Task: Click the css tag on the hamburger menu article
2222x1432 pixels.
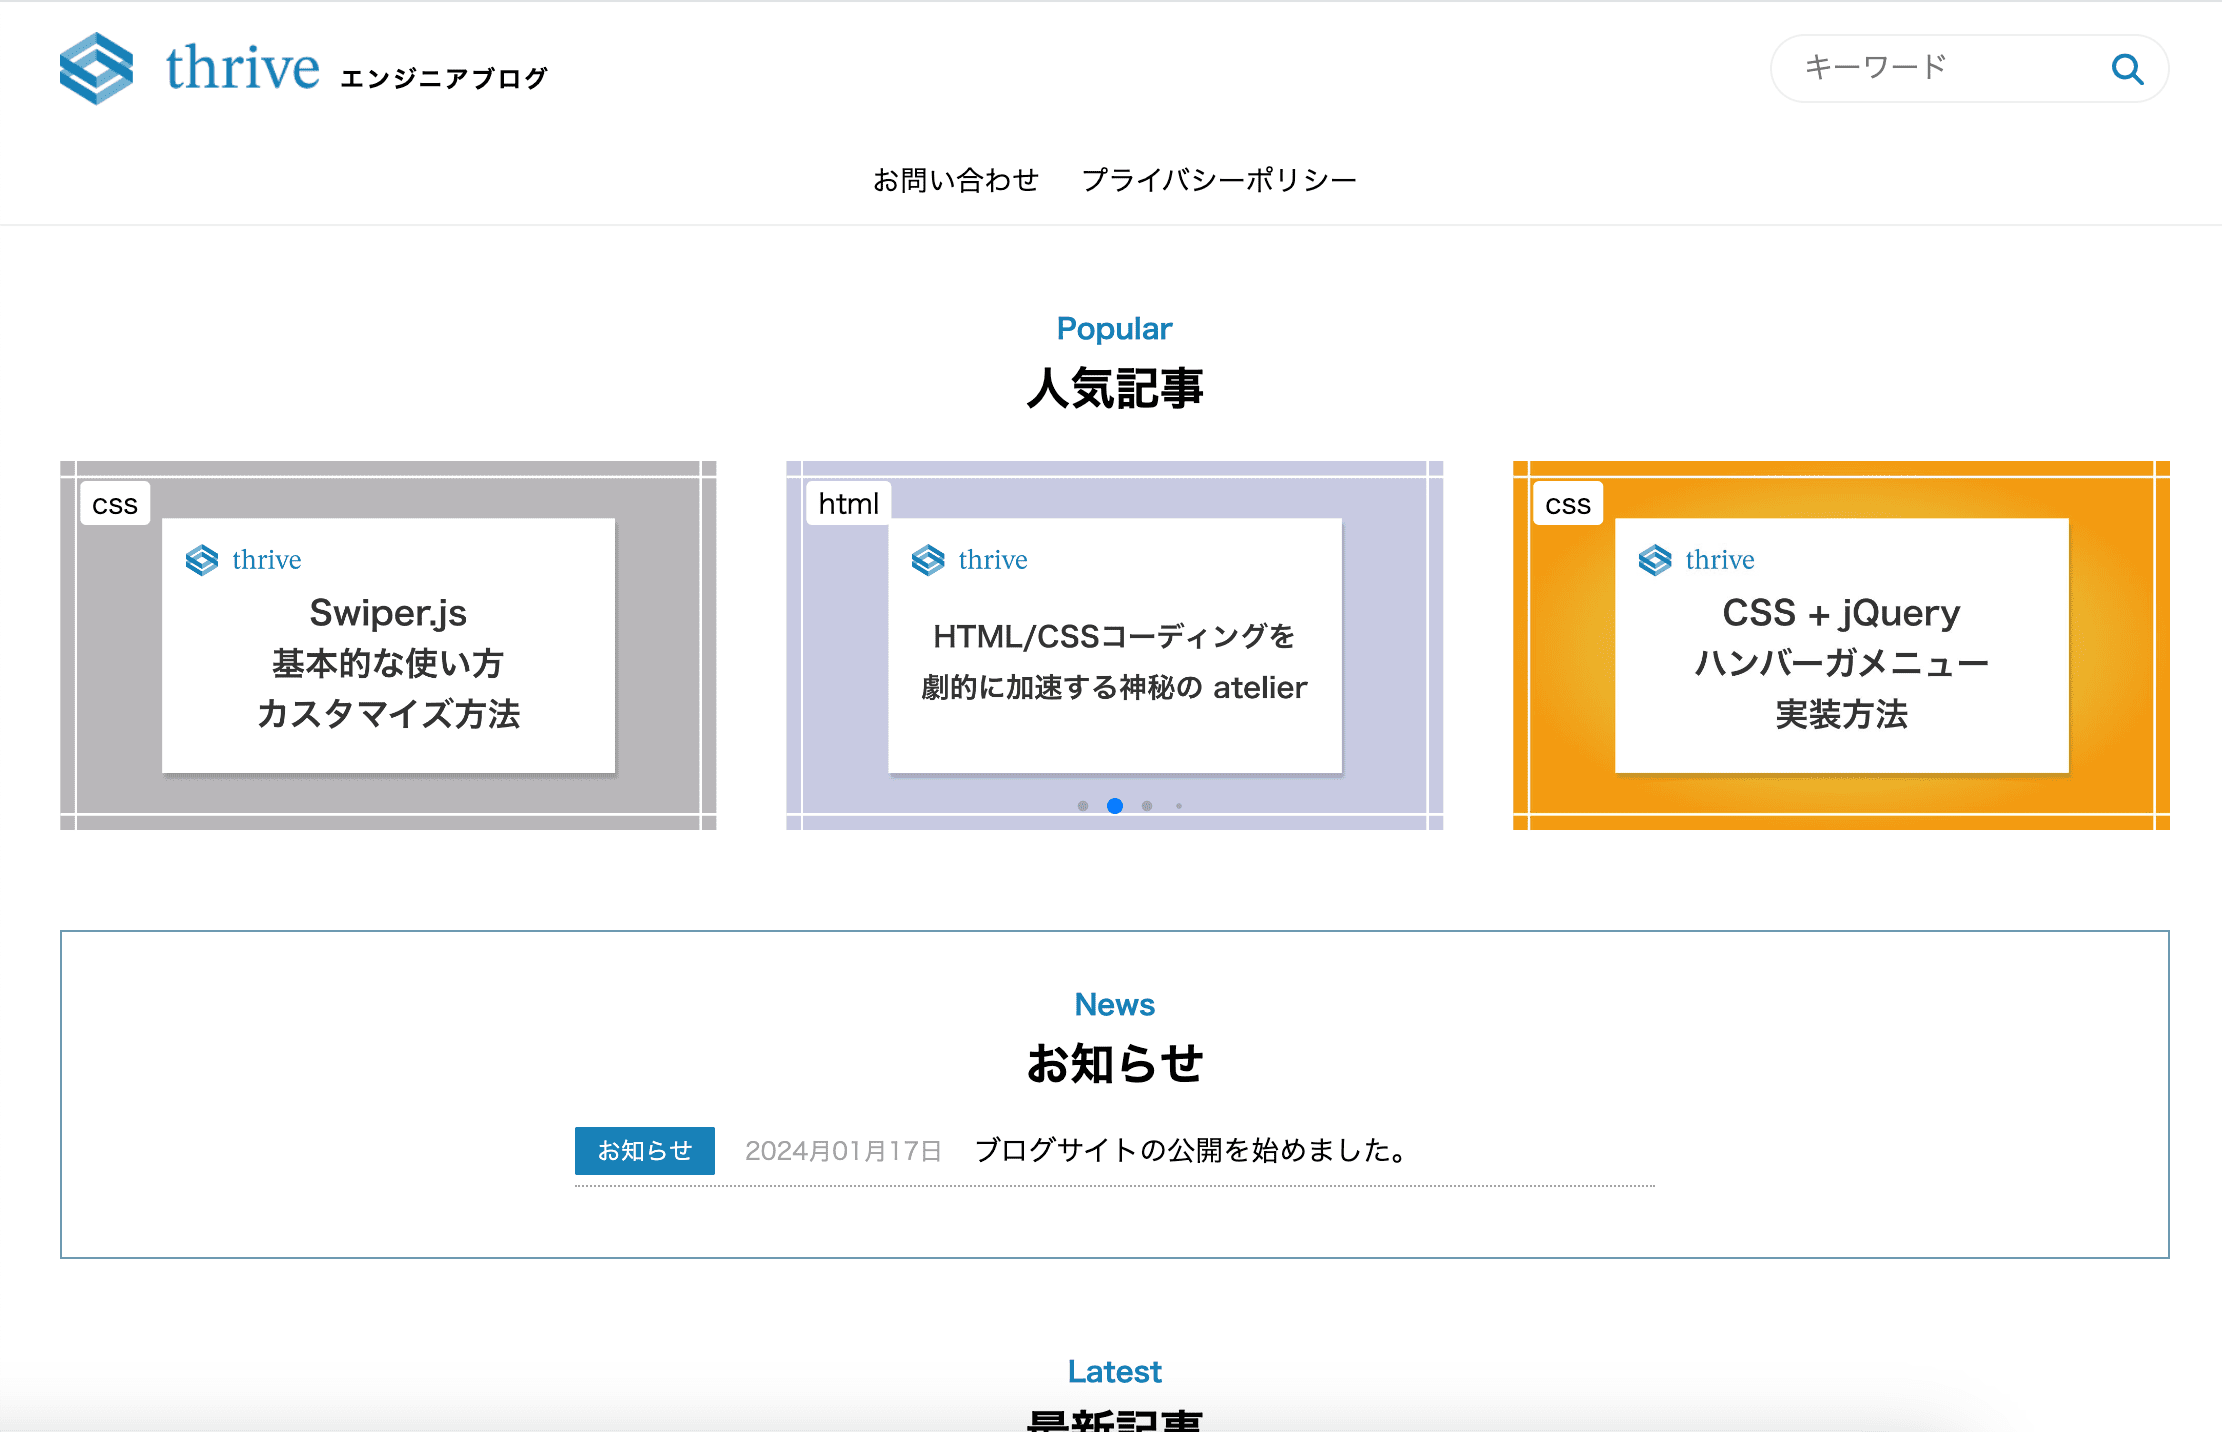Action: [1567, 503]
